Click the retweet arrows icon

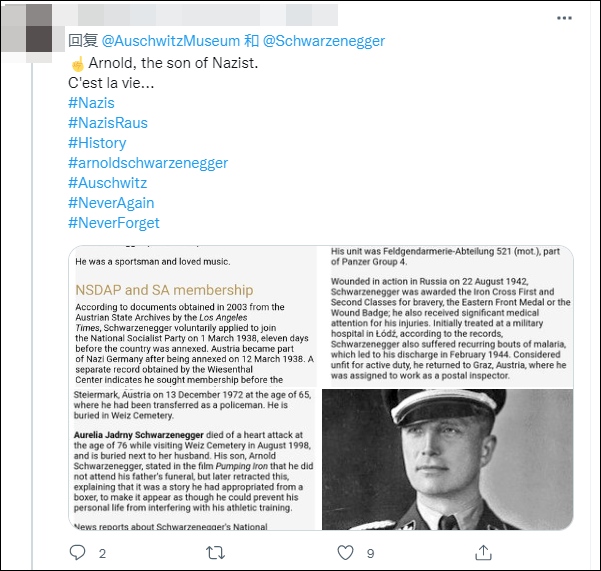(215, 553)
